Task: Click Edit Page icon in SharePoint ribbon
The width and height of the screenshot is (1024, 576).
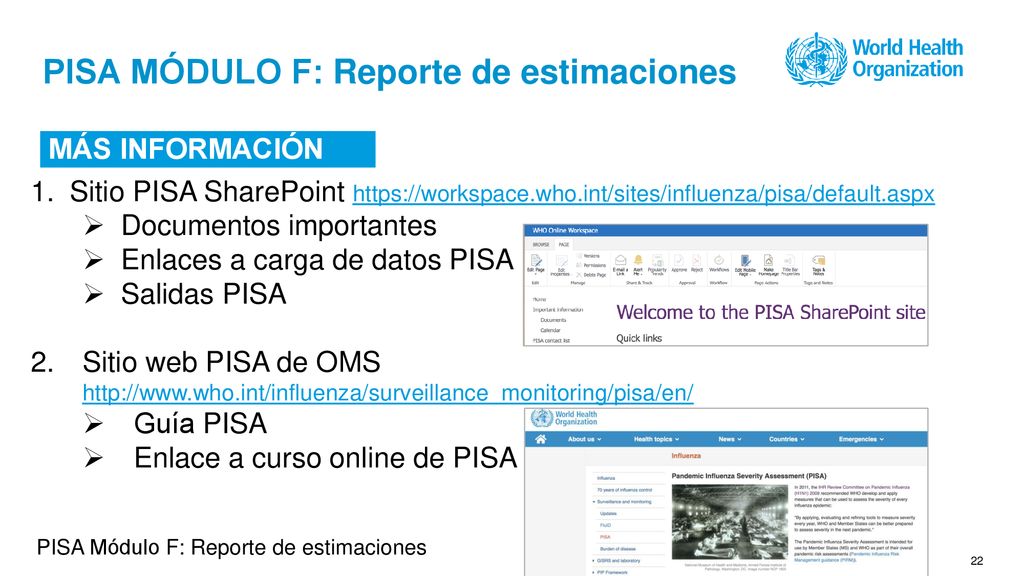Action: pyautogui.click(x=536, y=261)
